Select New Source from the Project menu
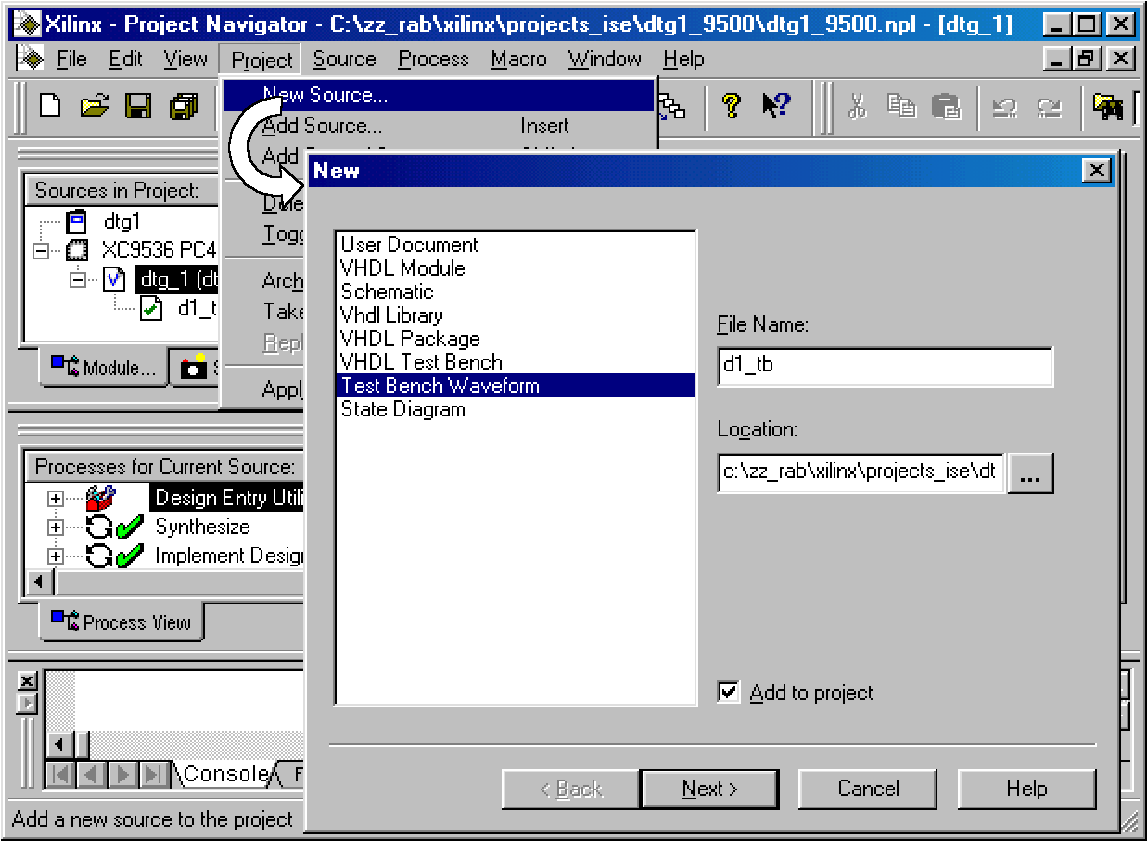The image size is (1148, 843). [439, 95]
